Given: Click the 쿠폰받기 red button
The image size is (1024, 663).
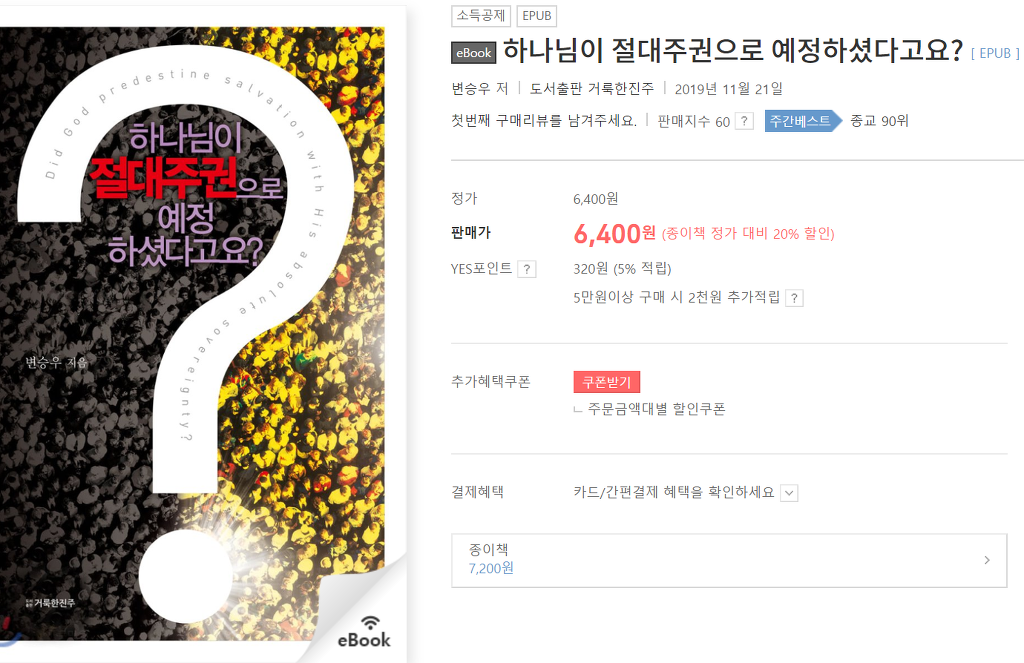Looking at the screenshot, I should tap(607, 382).
